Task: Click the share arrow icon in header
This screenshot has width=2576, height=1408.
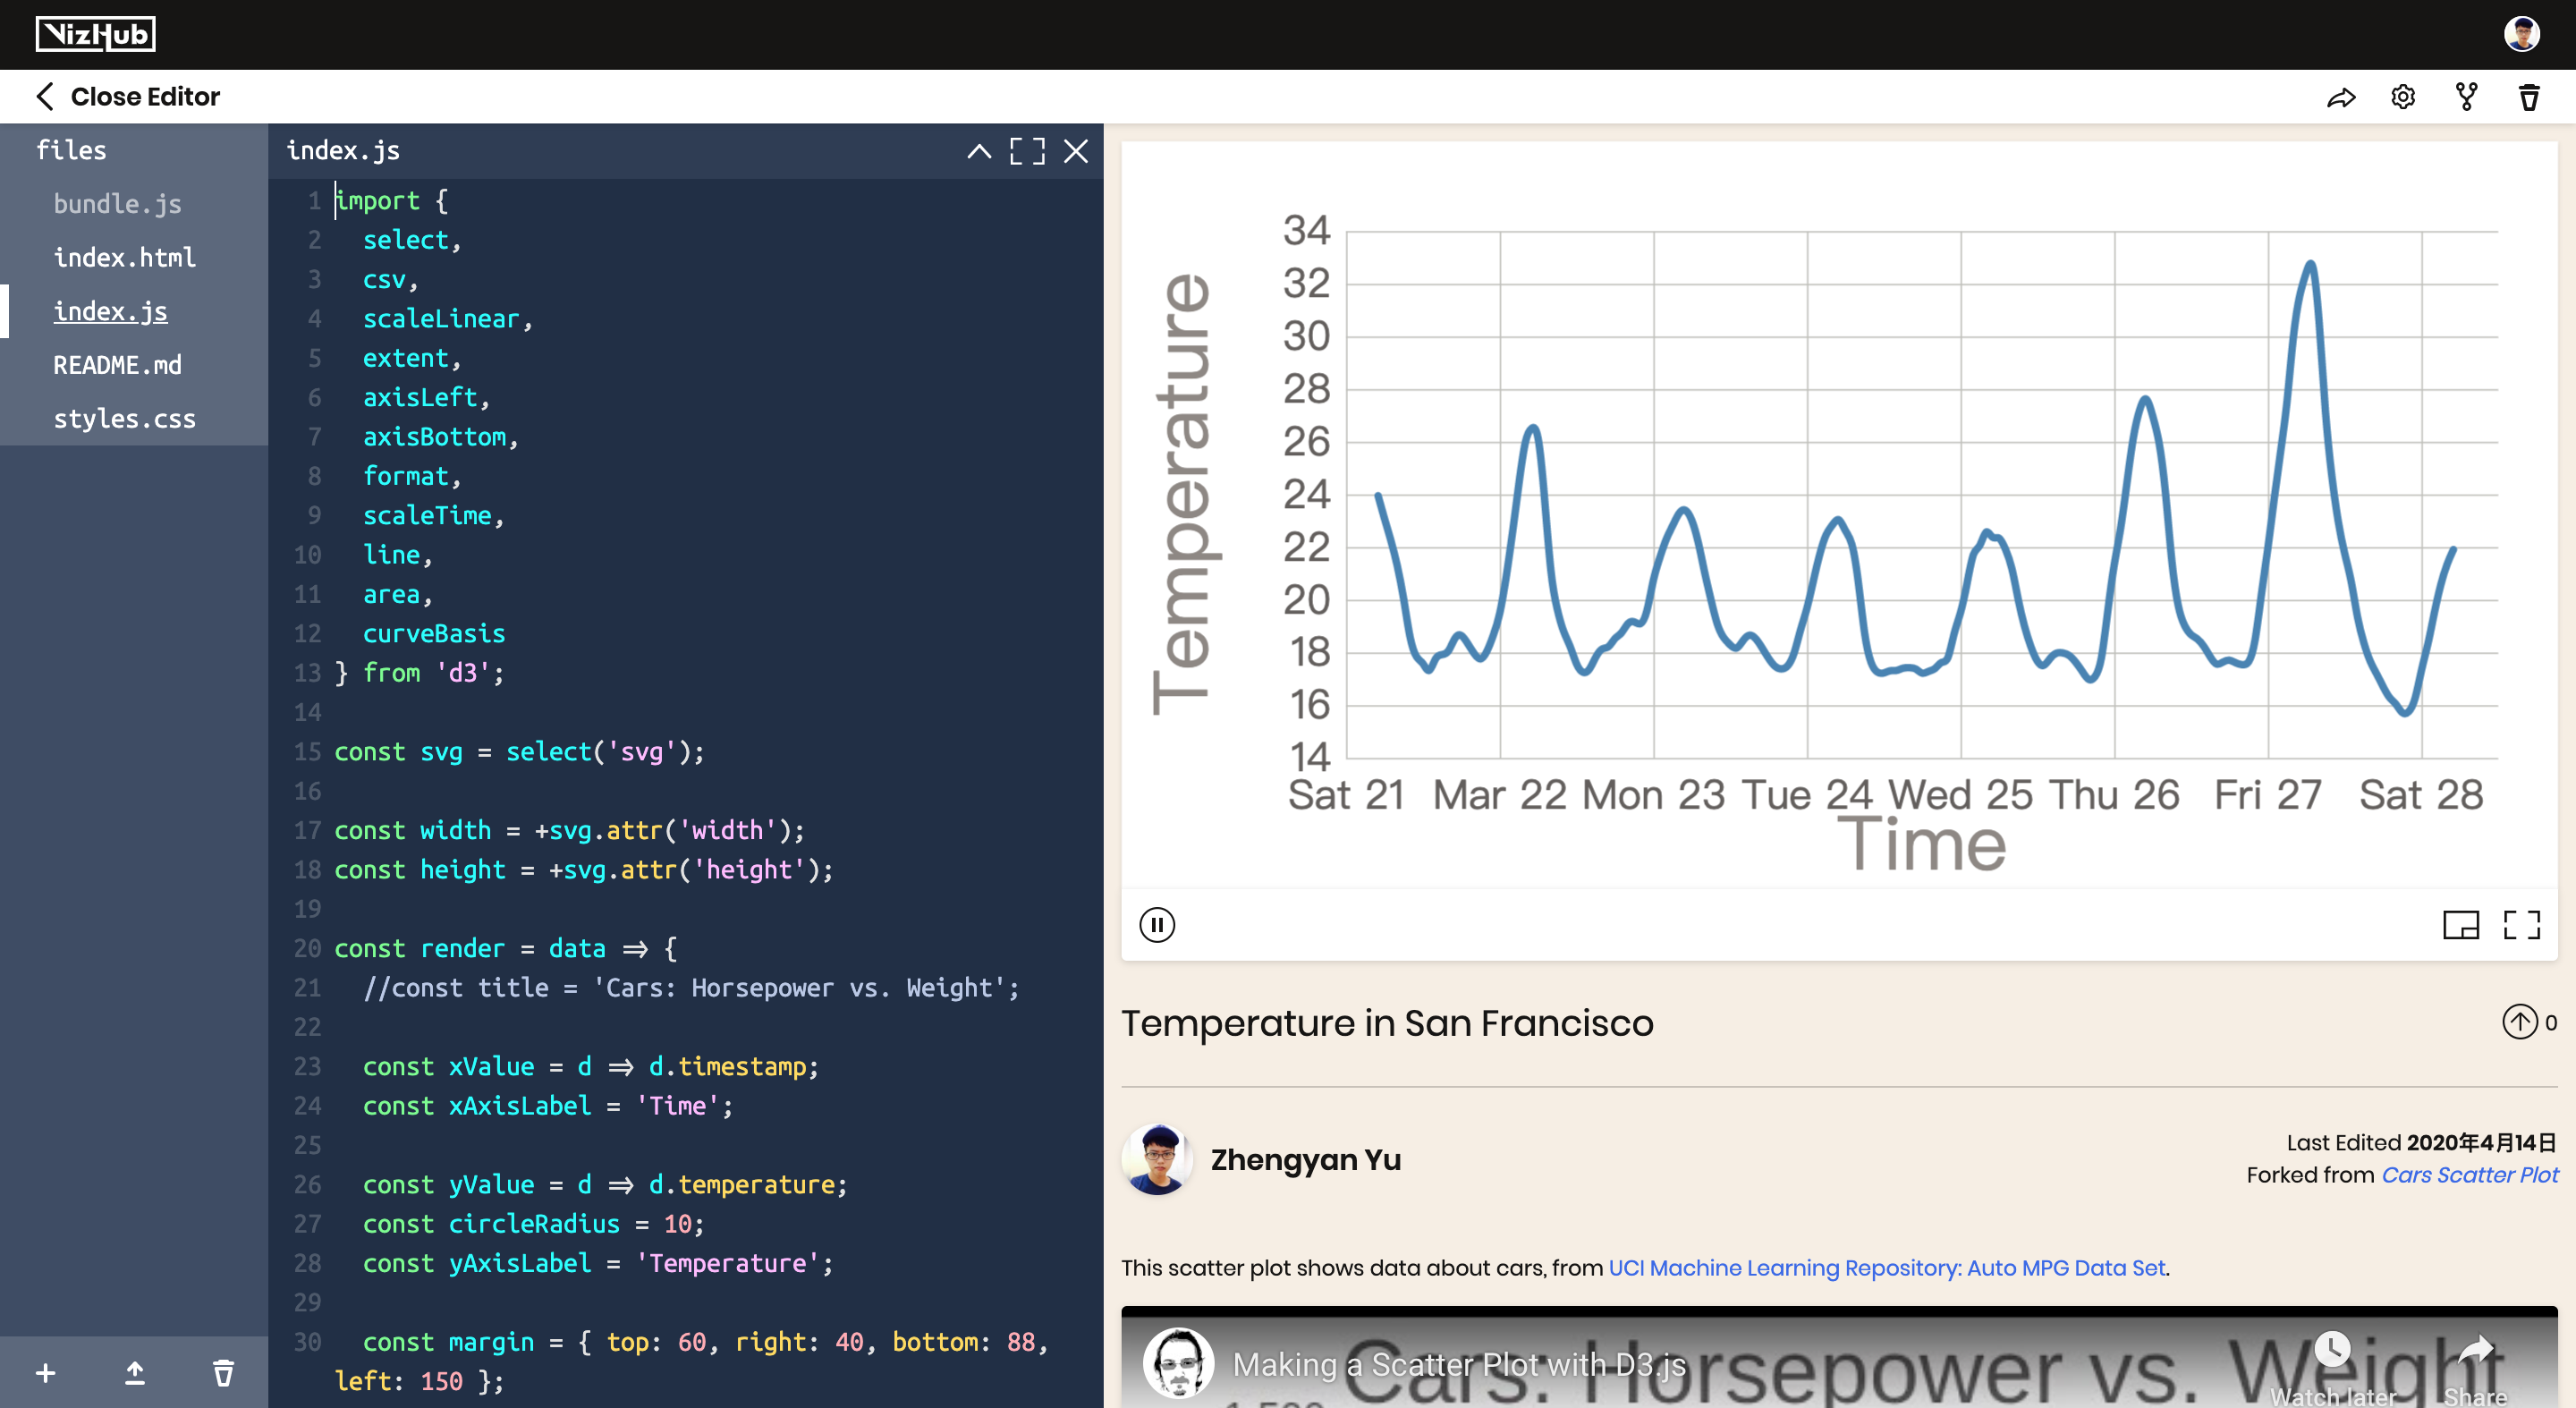Action: point(2340,97)
